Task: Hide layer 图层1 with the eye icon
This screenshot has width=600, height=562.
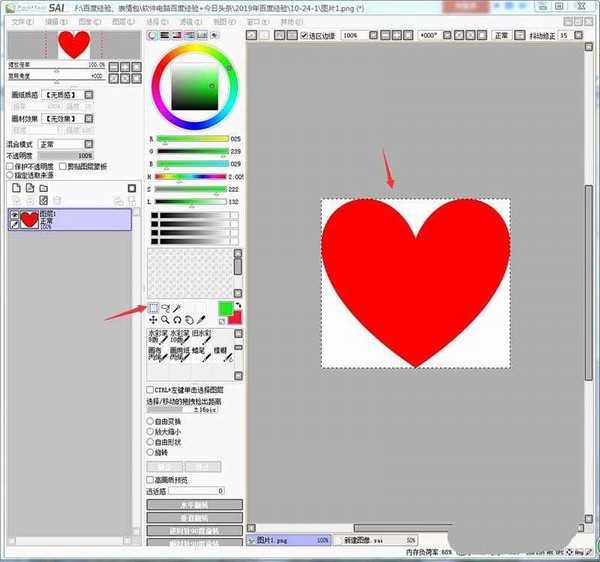Action: click(14, 214)
